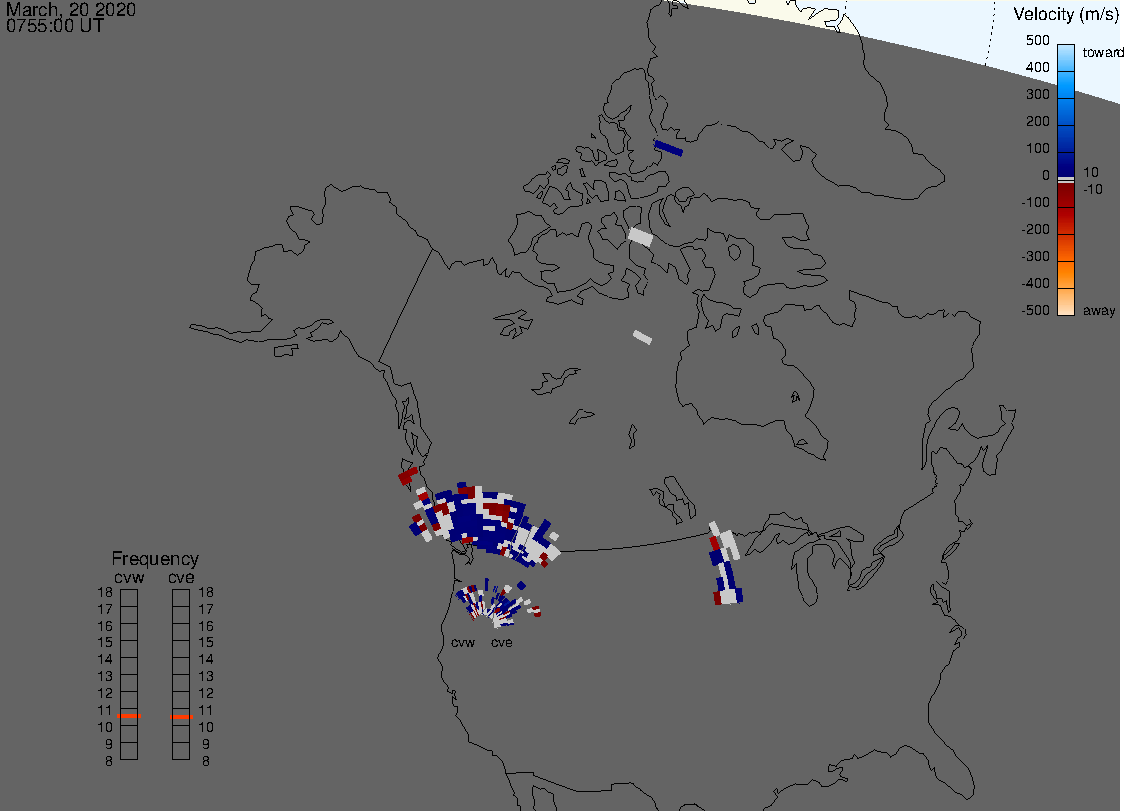This screenshot has width=1124, height=811.
Task: Select the "Velocity (m/s)" legend title
Action: pos(1066,14)
